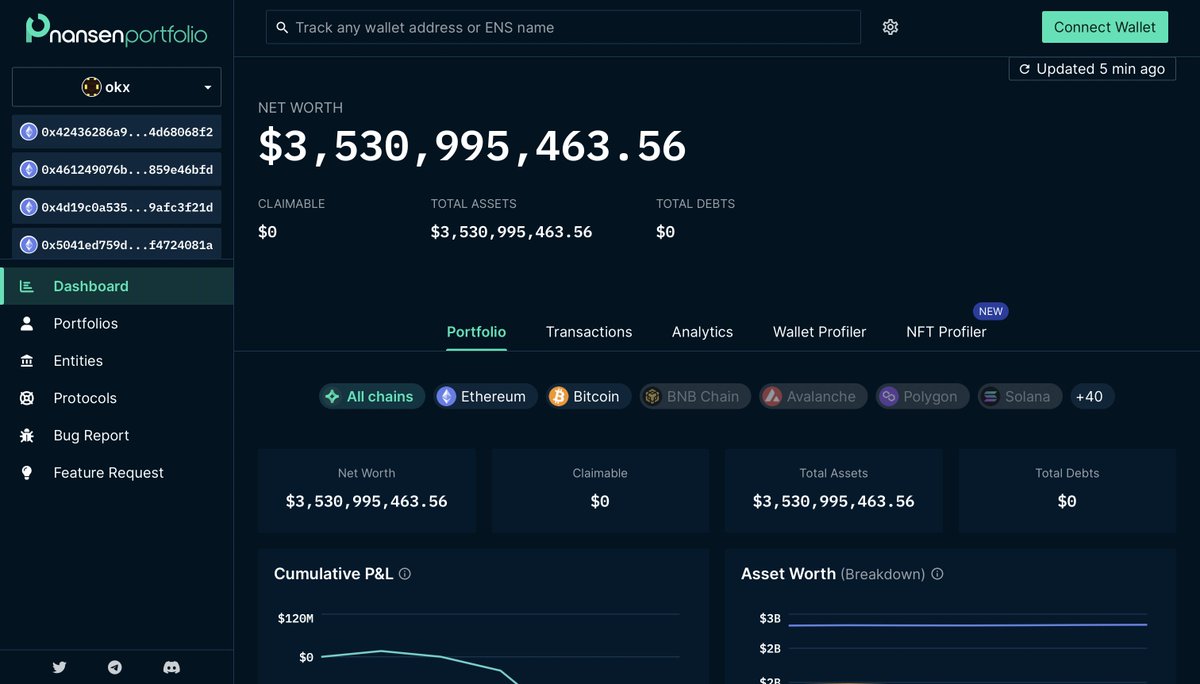The width and height of the screenshot is (1200, 684).
Task: Select wallet address 0x461249076b...859e46bfd
Action: (x=117, y=169)
